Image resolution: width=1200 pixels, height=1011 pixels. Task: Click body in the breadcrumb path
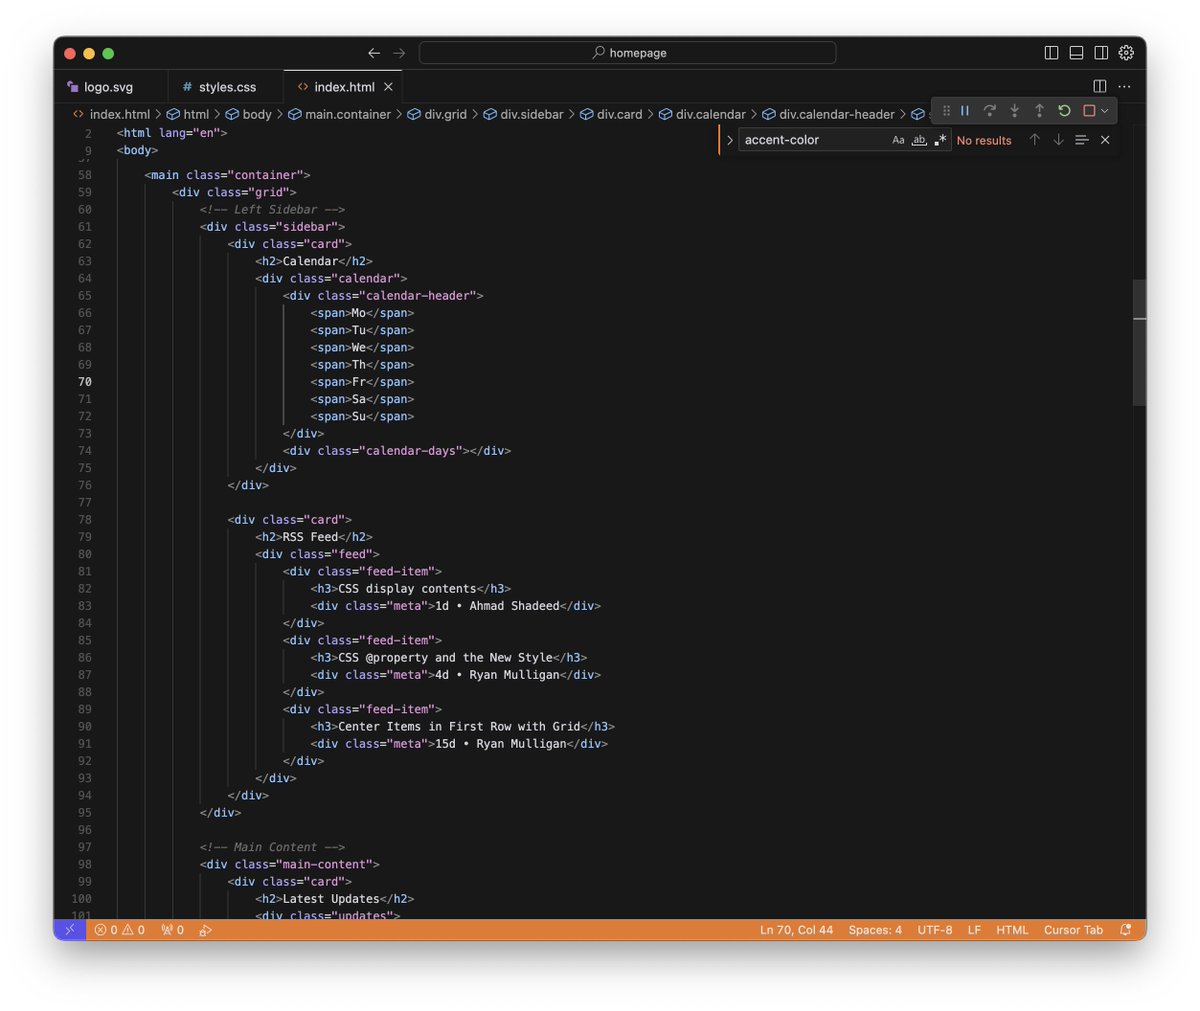[248, 114]
